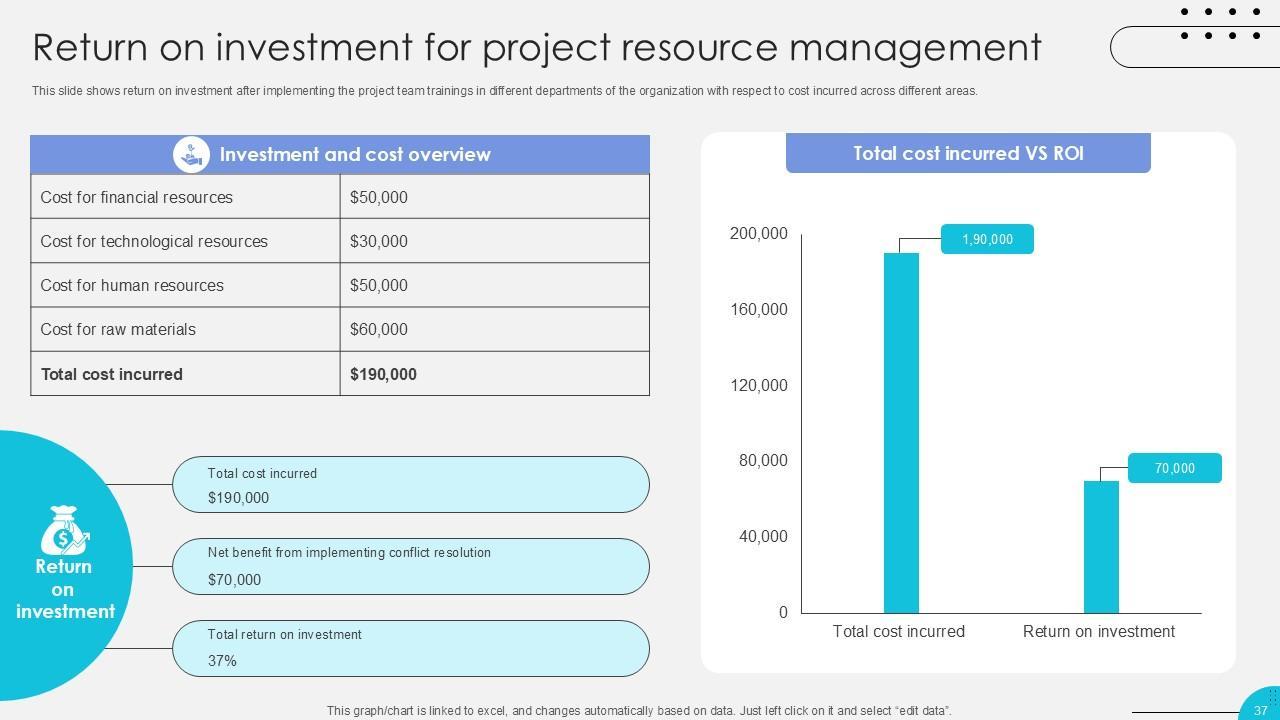Click the investment hand icon in table header

tap(191, 154)
